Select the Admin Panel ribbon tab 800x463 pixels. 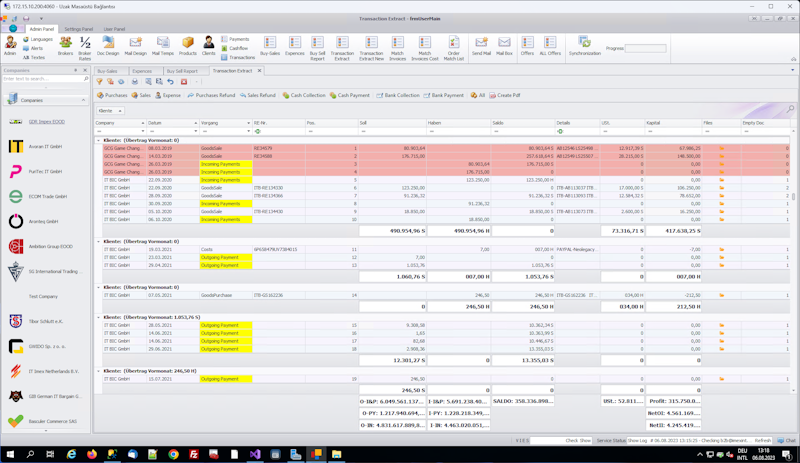[x=41, y=29]
